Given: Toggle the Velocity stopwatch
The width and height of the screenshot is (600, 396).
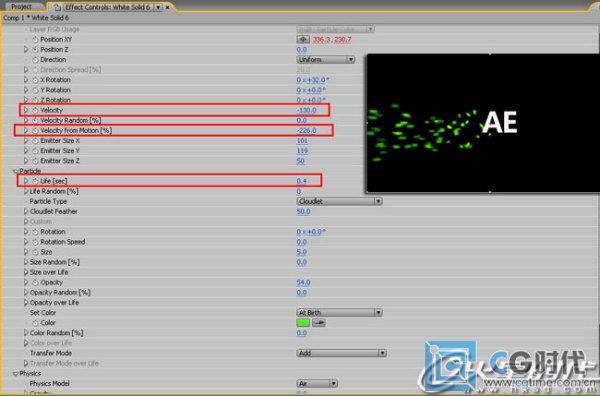Looking at the screenshot, I should coord(35,110).
